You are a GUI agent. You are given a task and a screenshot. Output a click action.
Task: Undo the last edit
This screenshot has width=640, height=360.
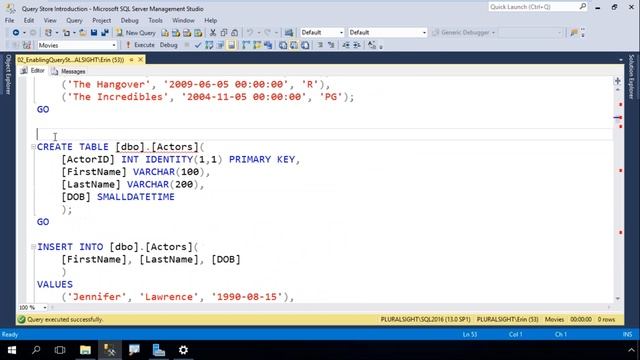[250, 32]
